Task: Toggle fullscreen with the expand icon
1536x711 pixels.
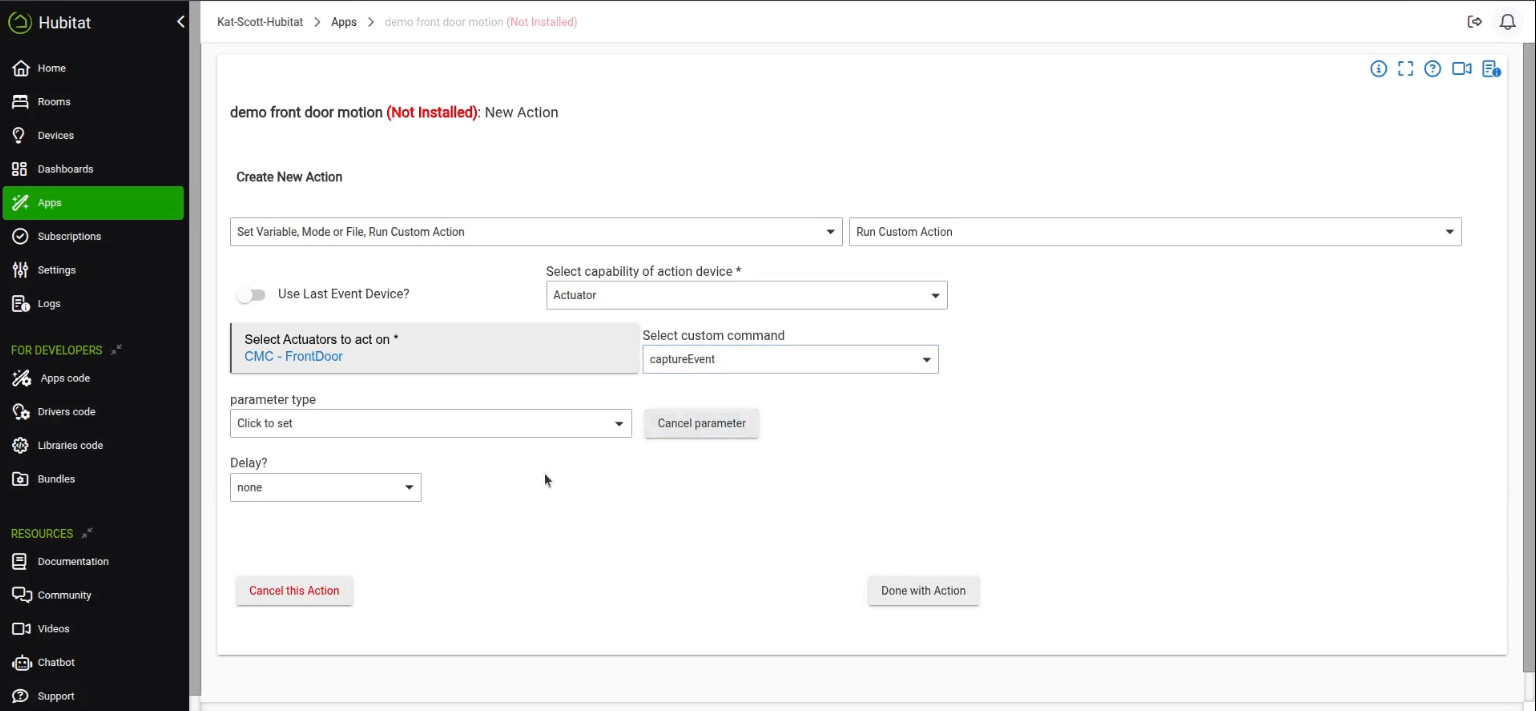Action: (x=1405, y=69)
